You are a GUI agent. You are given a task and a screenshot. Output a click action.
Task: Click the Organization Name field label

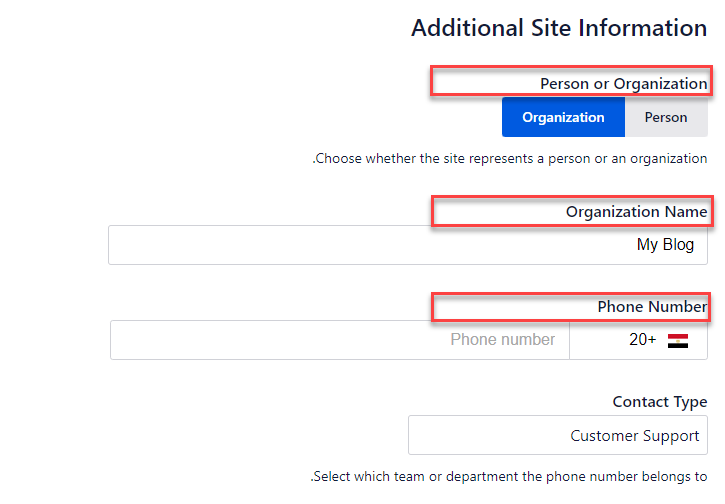pyautogui.click(x=636, y=212)
